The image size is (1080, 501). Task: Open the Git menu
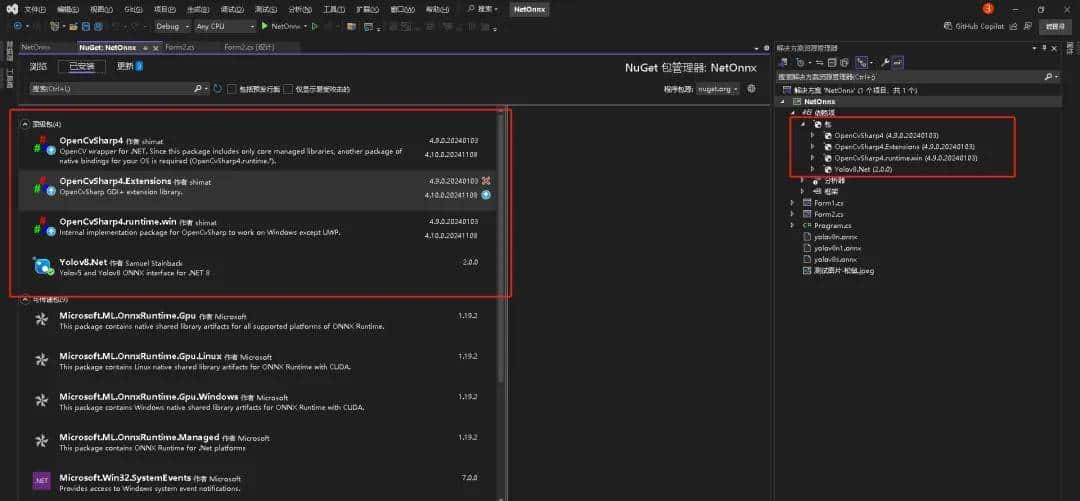tap(132, 10)
